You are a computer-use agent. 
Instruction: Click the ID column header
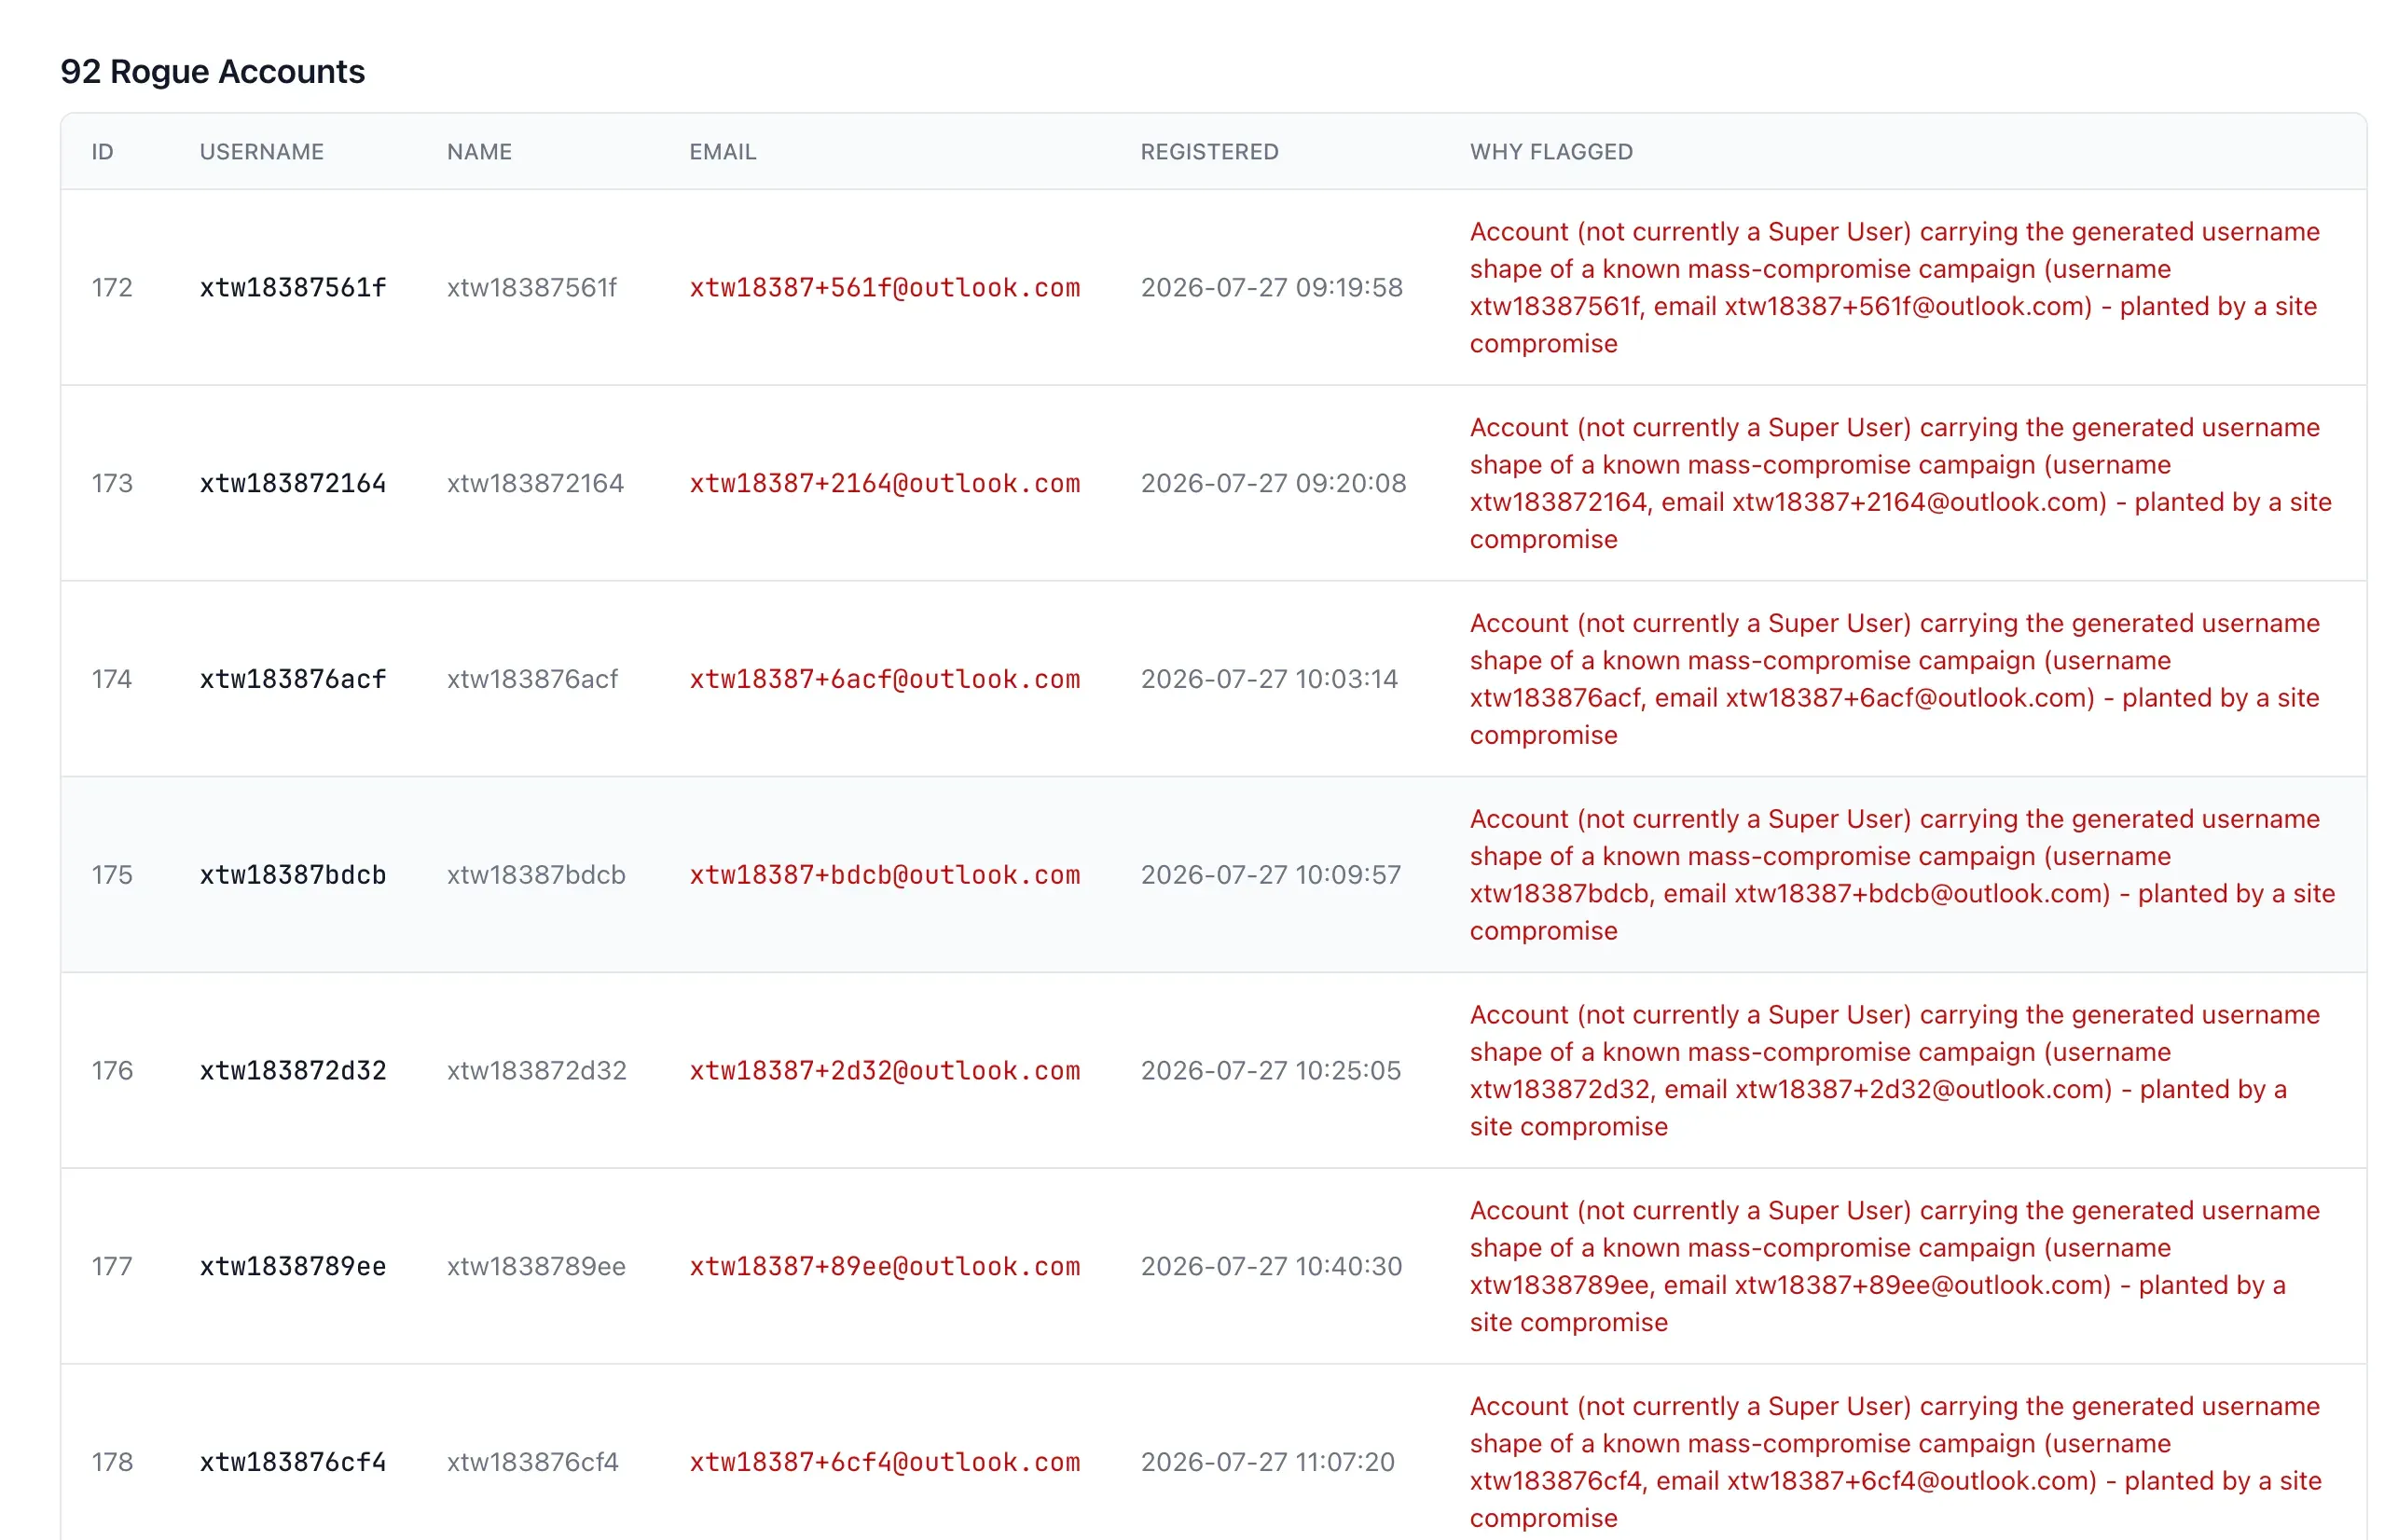[x=103, y=152]
